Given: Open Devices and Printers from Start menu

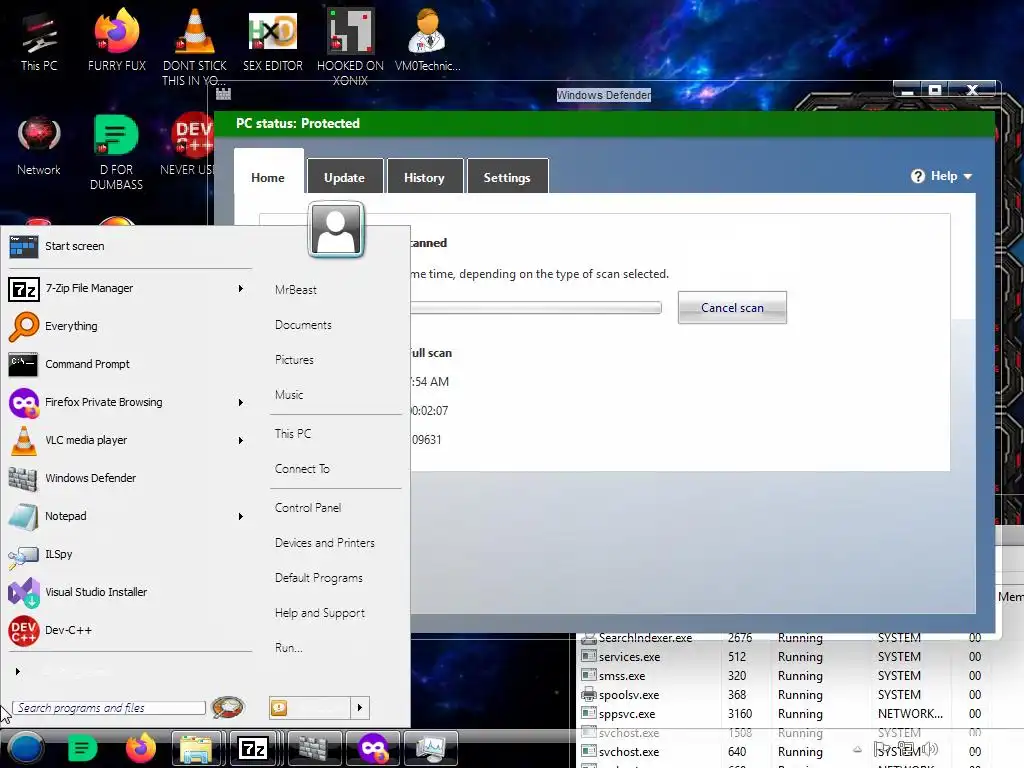Looking at the screenshot, I should tap(325, 543).
